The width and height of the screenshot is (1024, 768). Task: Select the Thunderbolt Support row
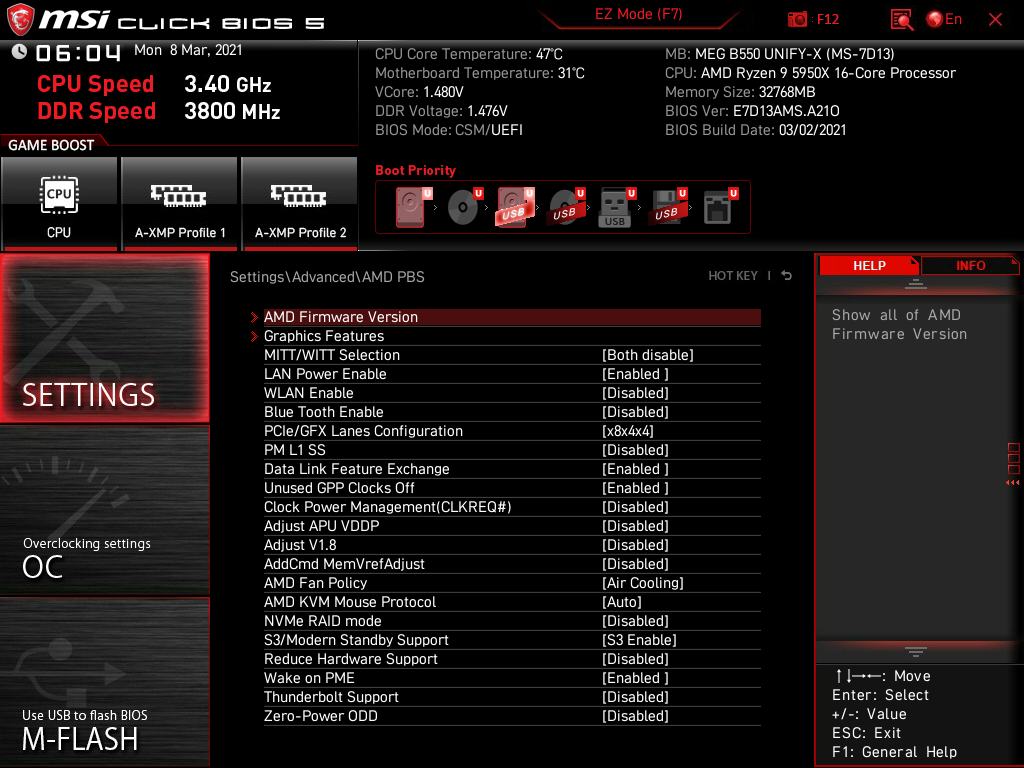click(512, 696)
